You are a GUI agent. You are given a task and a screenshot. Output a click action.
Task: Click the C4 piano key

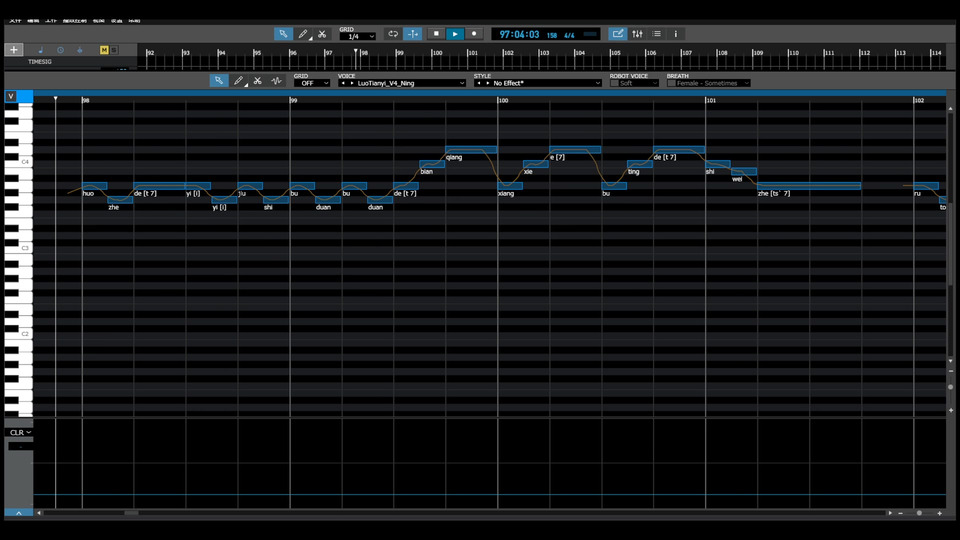[x=19, y=162]
